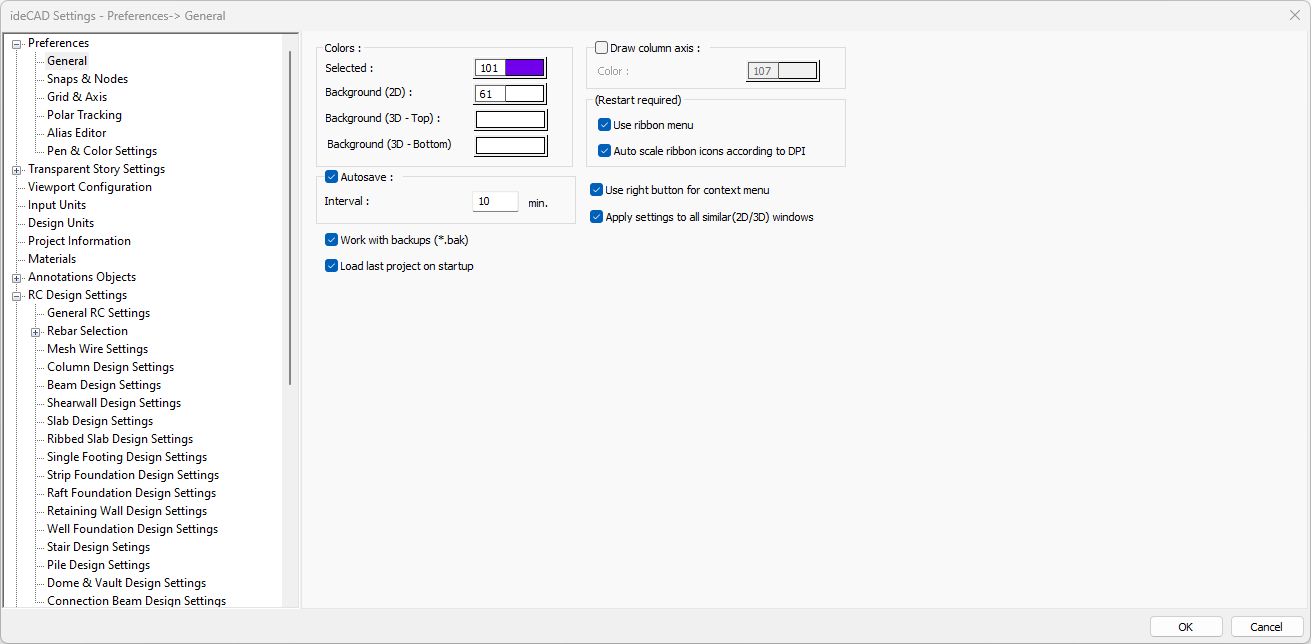
Task: Open Beam Design Settings
Action: [x=104, y=385]
